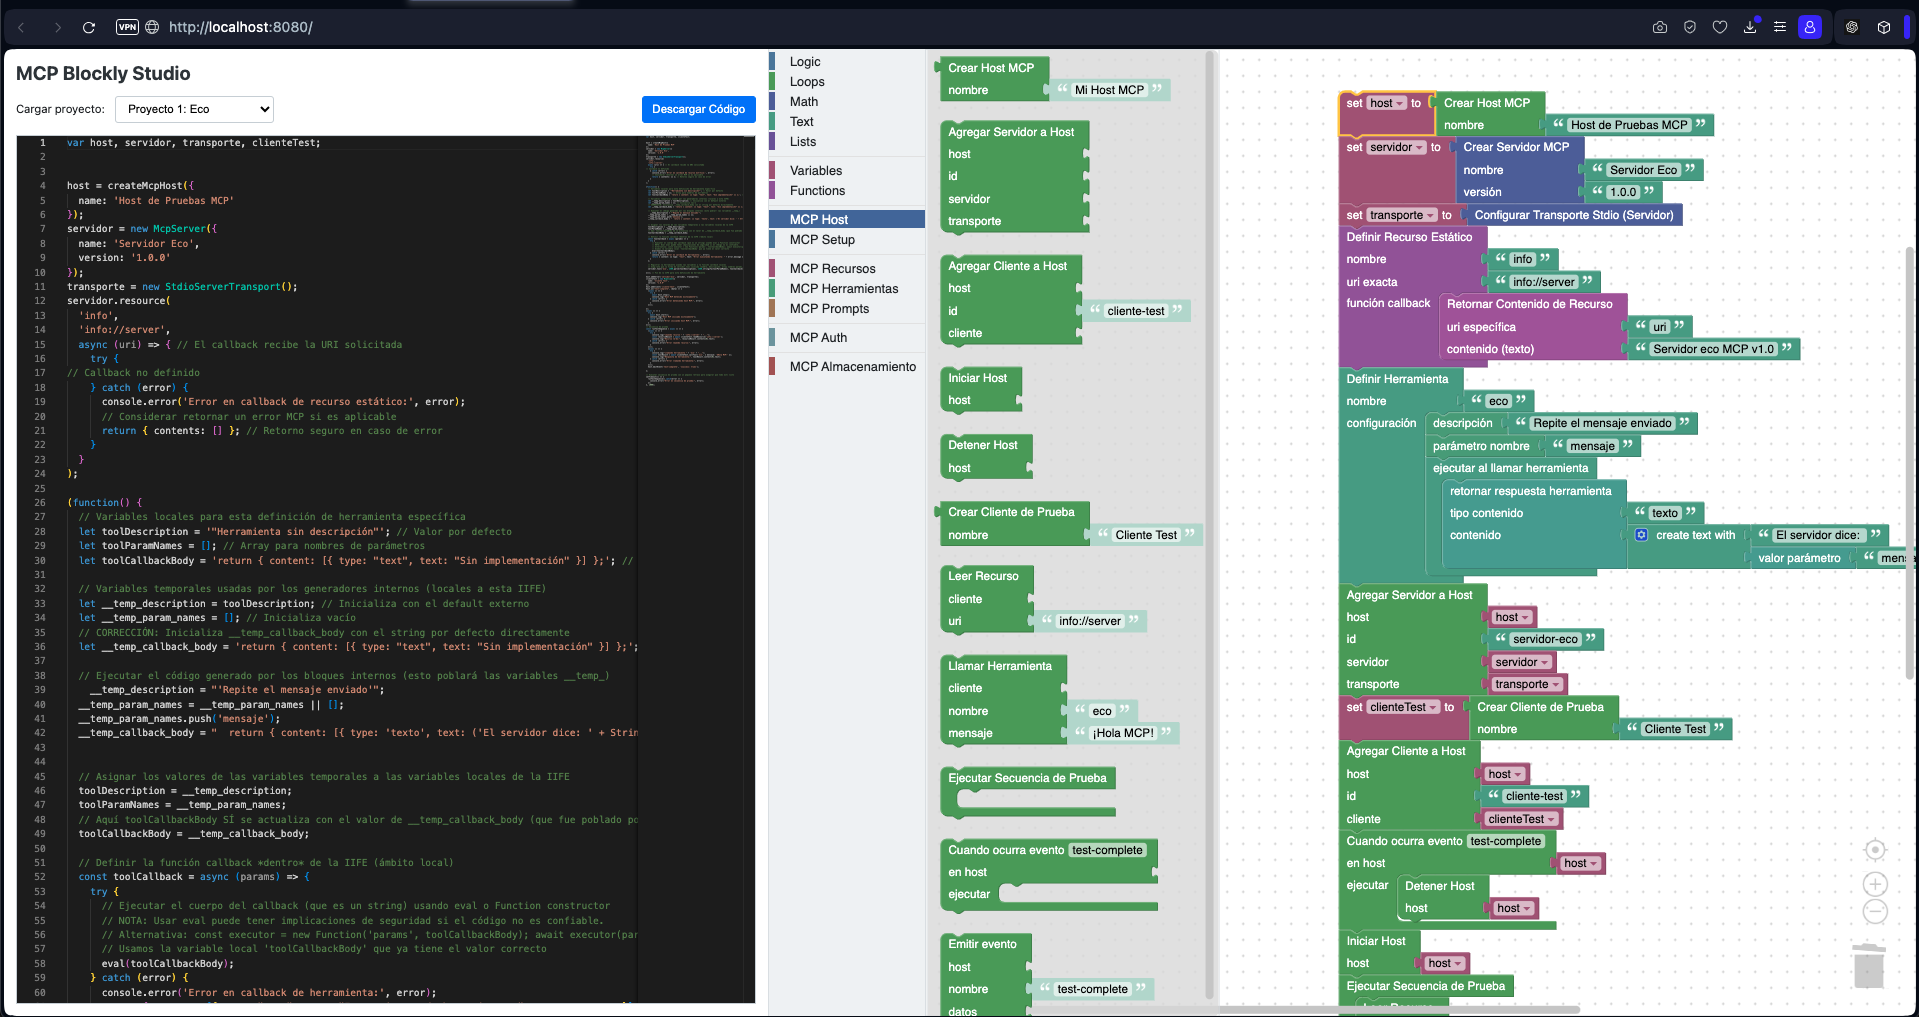1919x1017 pixels.
Task: Click the localhost address bar field
Action: tap(240, 27)
